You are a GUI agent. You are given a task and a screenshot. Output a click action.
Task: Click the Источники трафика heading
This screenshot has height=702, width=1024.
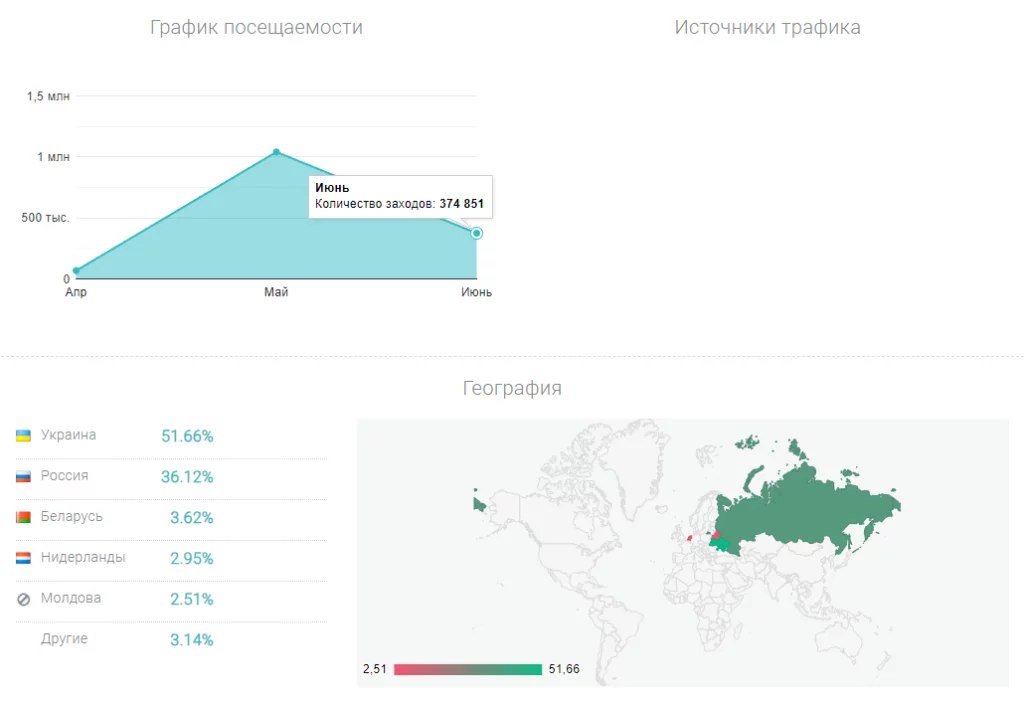(x=767, y=28)
